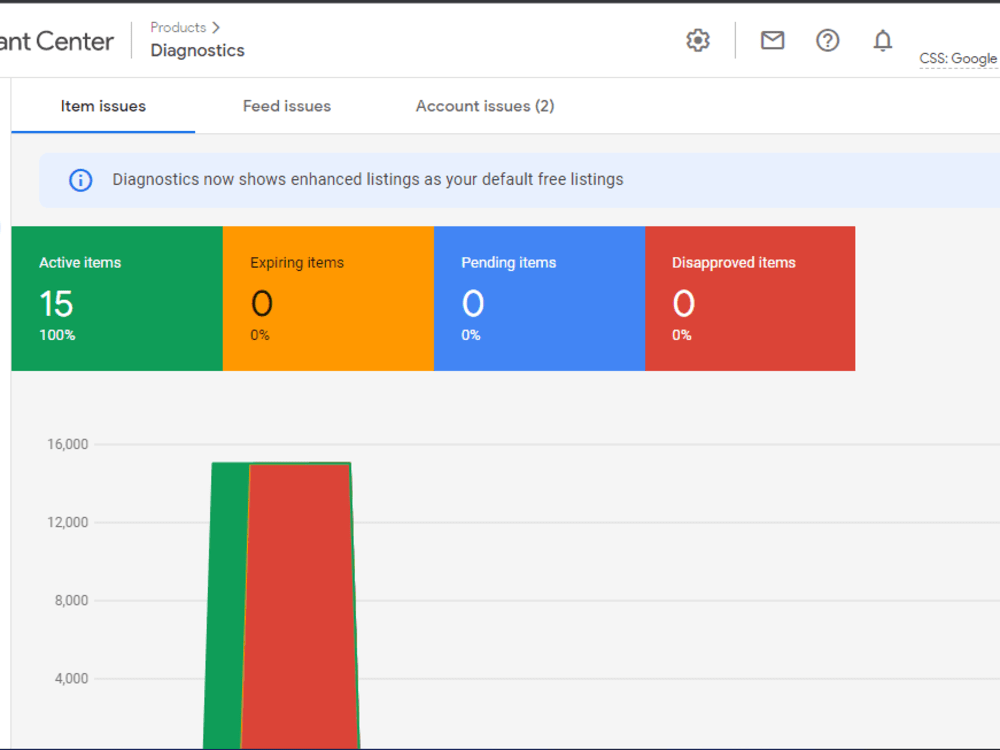Image resolution: width=1000 pixels, height=750 pixels.
Task: Click the green area in the chart
Action: click(x=227, y=606)
